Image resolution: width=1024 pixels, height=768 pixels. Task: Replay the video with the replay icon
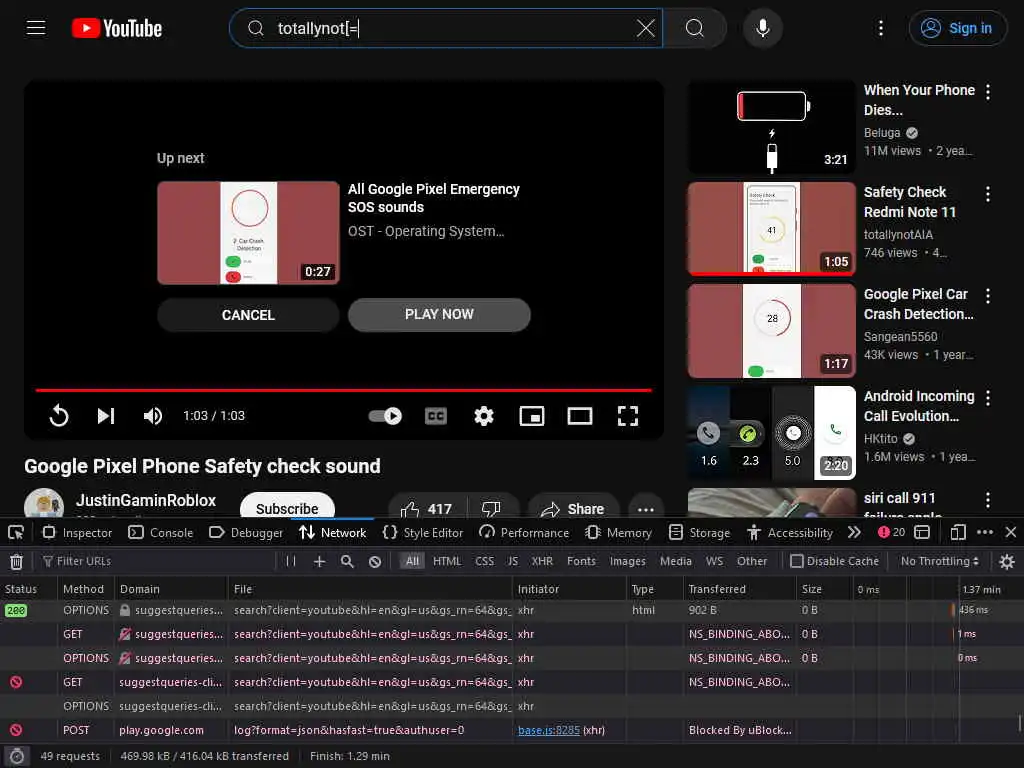click(59, 416)
